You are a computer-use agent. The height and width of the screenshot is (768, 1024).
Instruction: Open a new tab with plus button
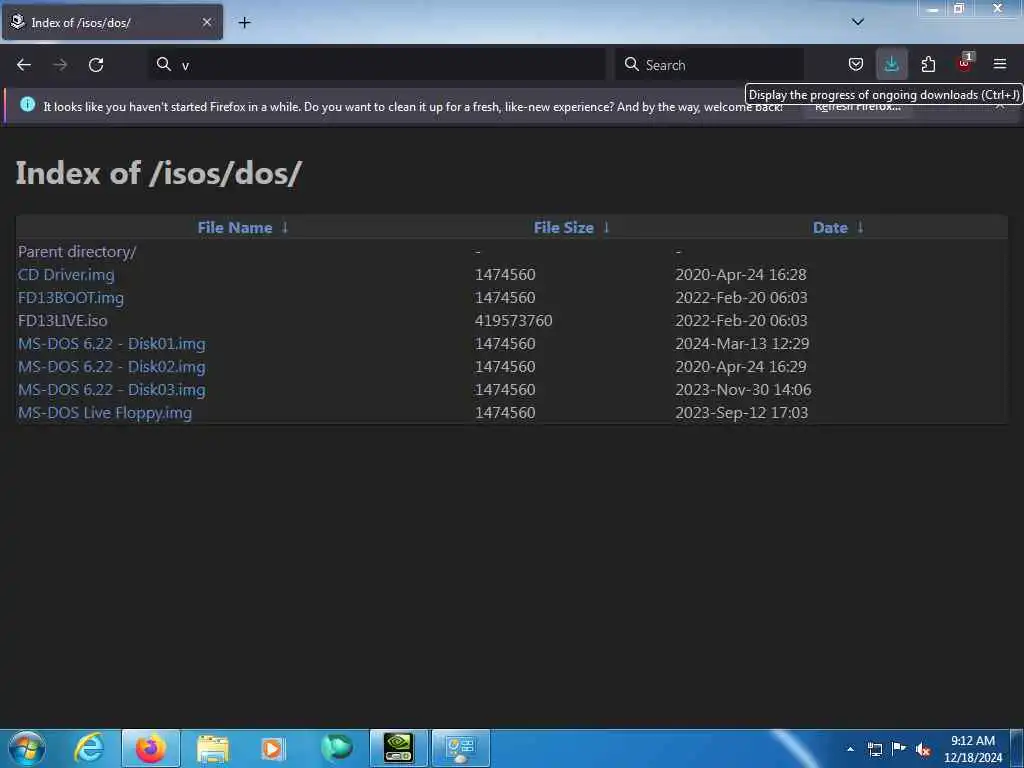pyautogui.click(x=244, y=23)
